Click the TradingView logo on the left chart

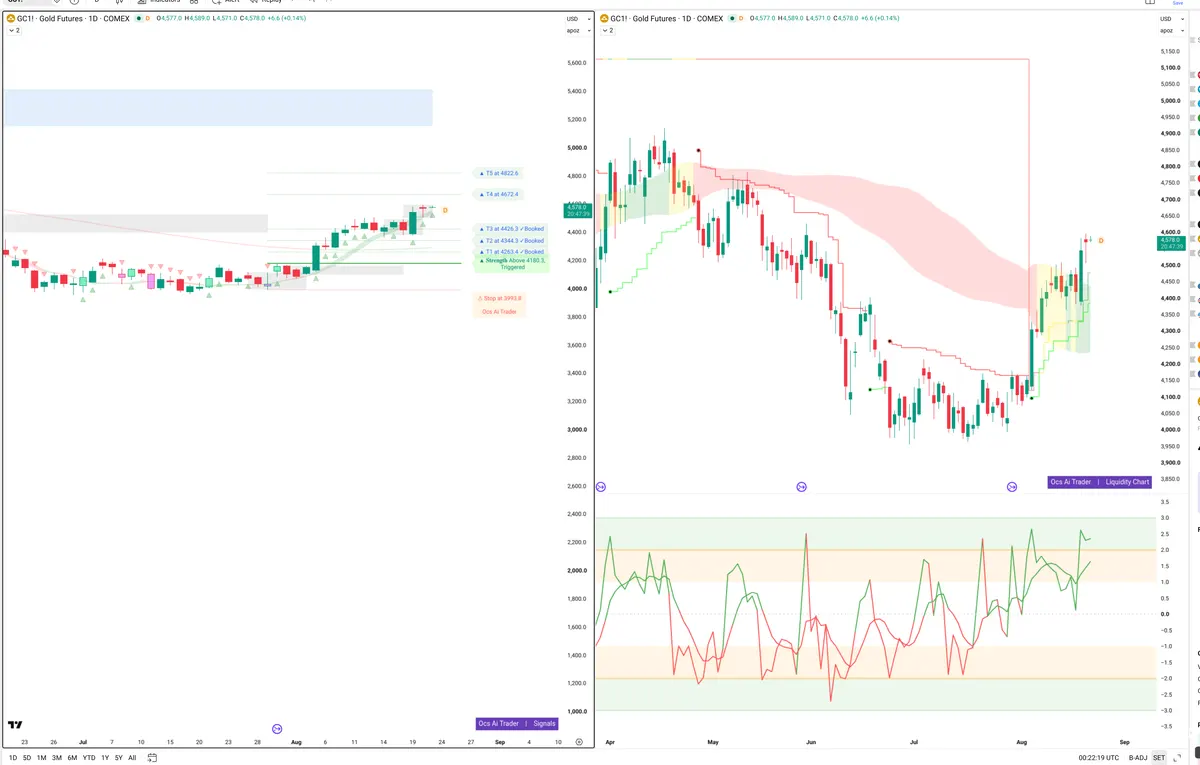(x=15, y=724)
